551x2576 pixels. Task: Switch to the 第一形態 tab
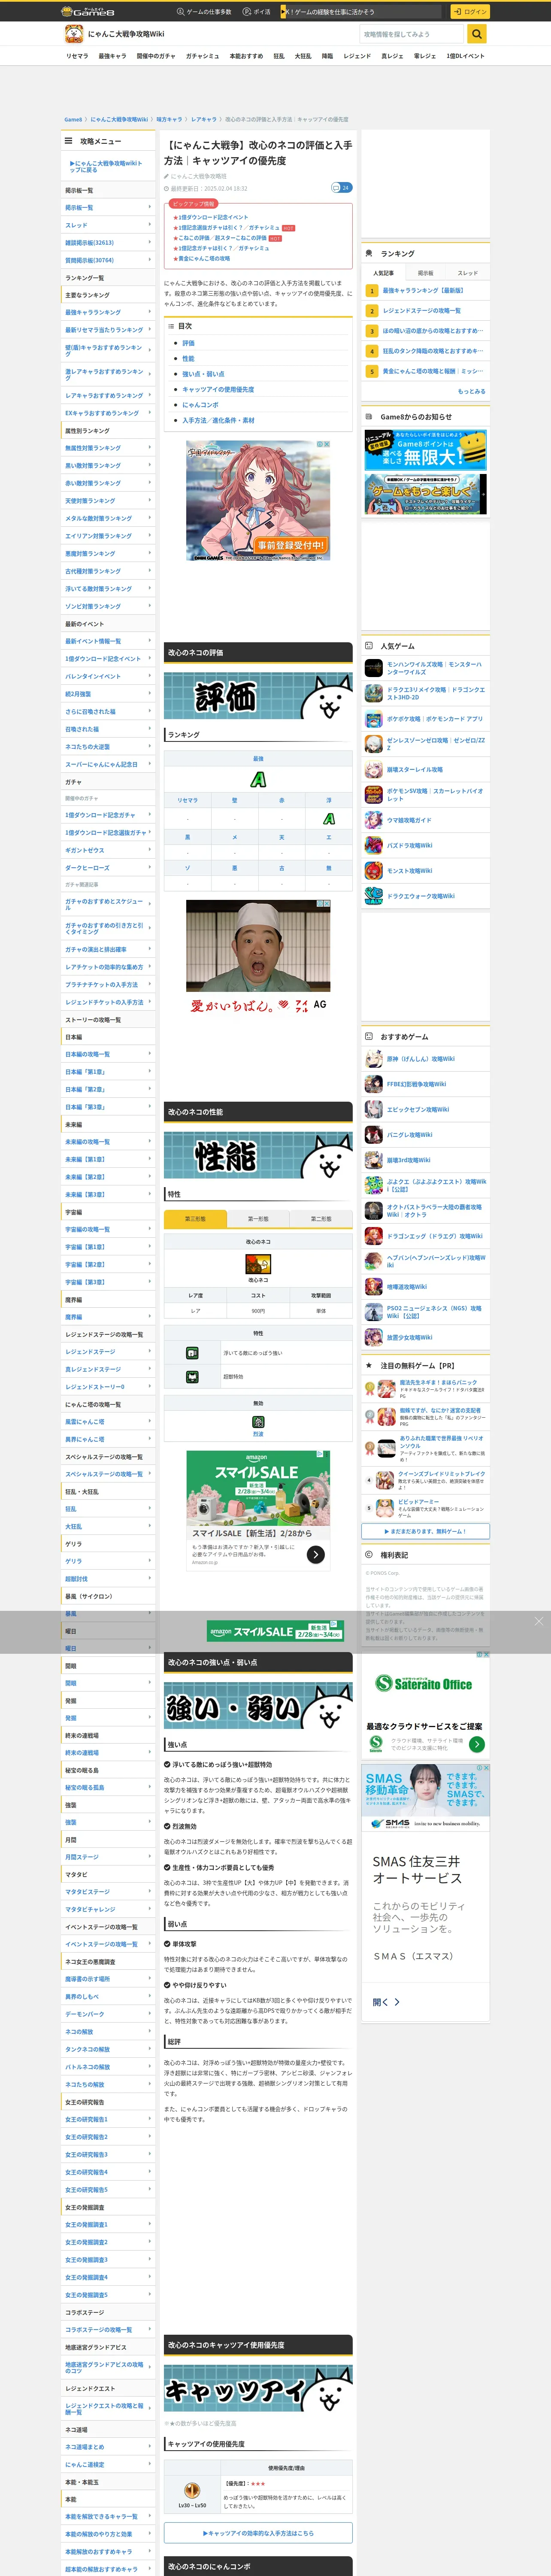(x=258, y=1219)
